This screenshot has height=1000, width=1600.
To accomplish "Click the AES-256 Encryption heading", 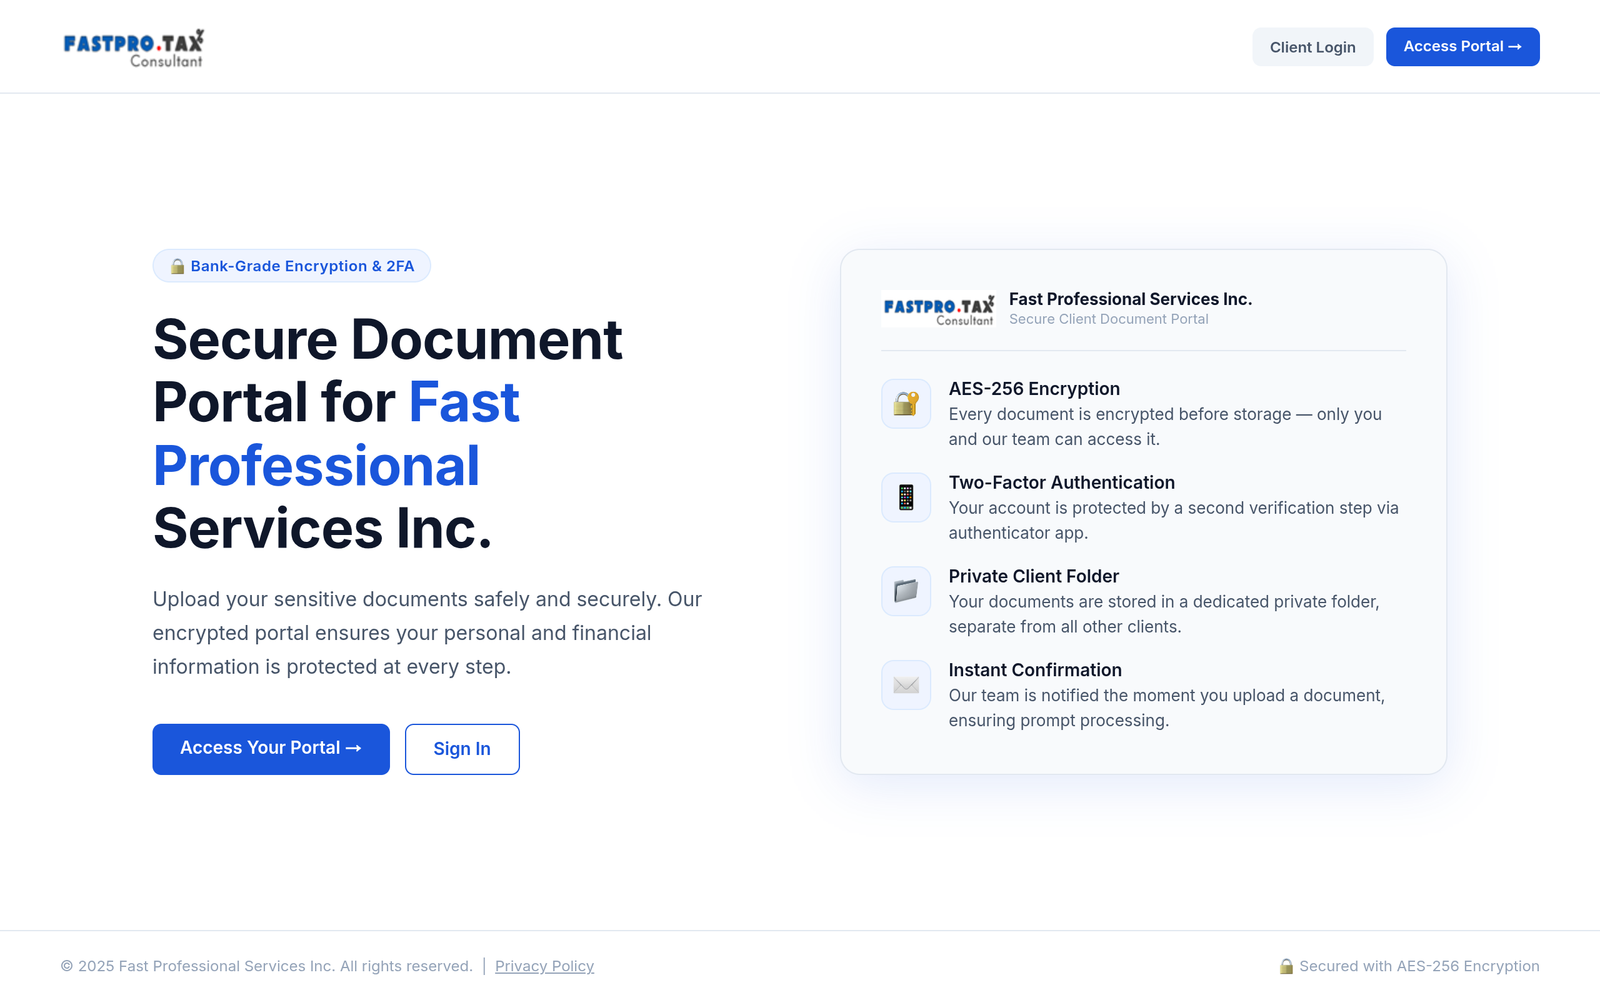I will pos(1034,389).
